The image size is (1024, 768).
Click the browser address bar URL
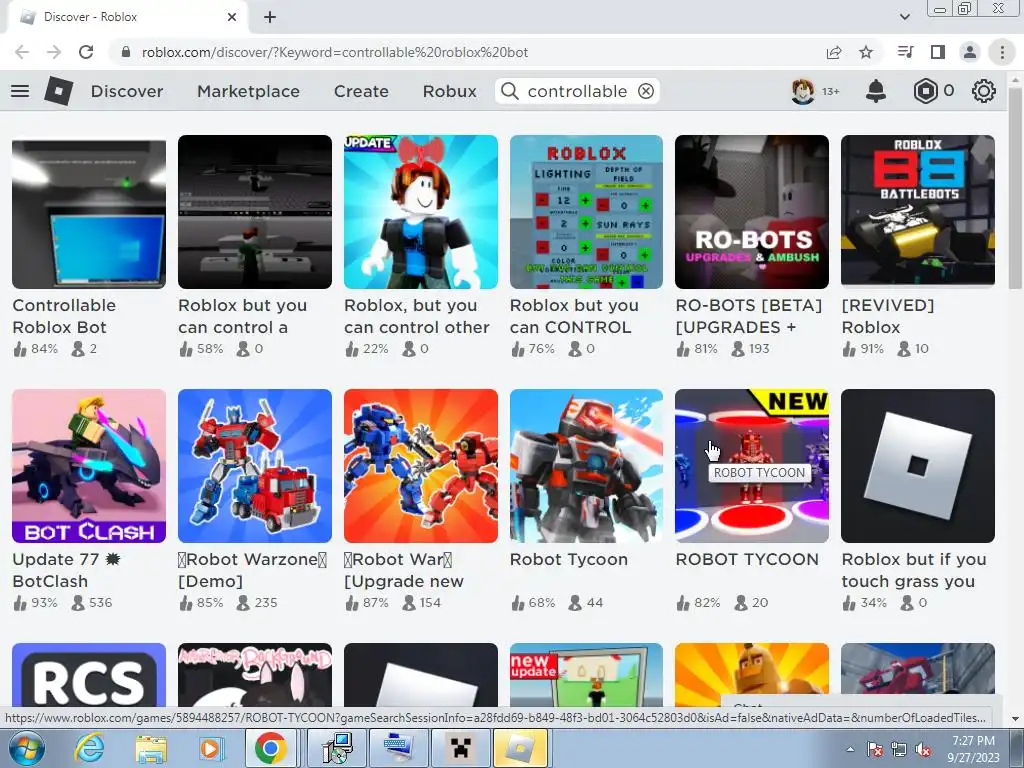(x=334, y=52)
